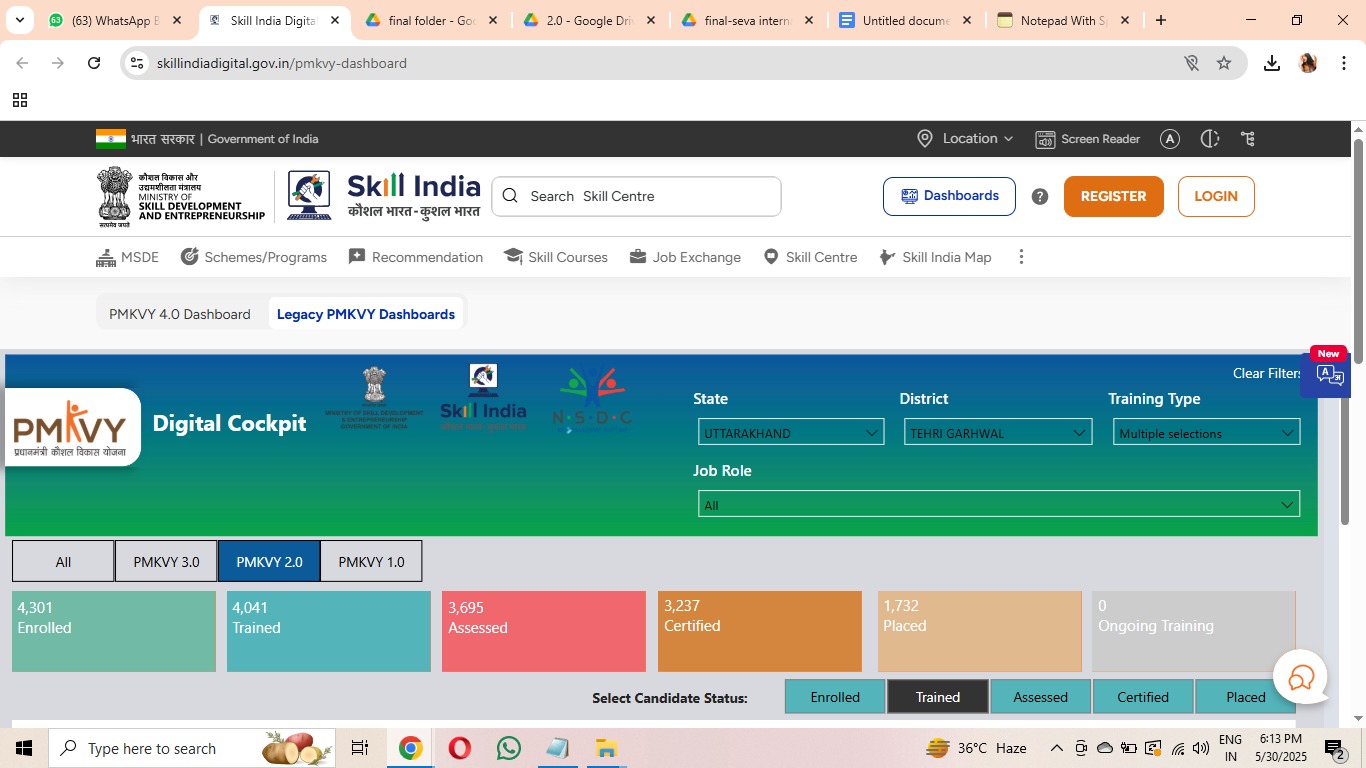Click Clear Filters link
Screen dimensions: 1366x768
[x=1267, y=373]
